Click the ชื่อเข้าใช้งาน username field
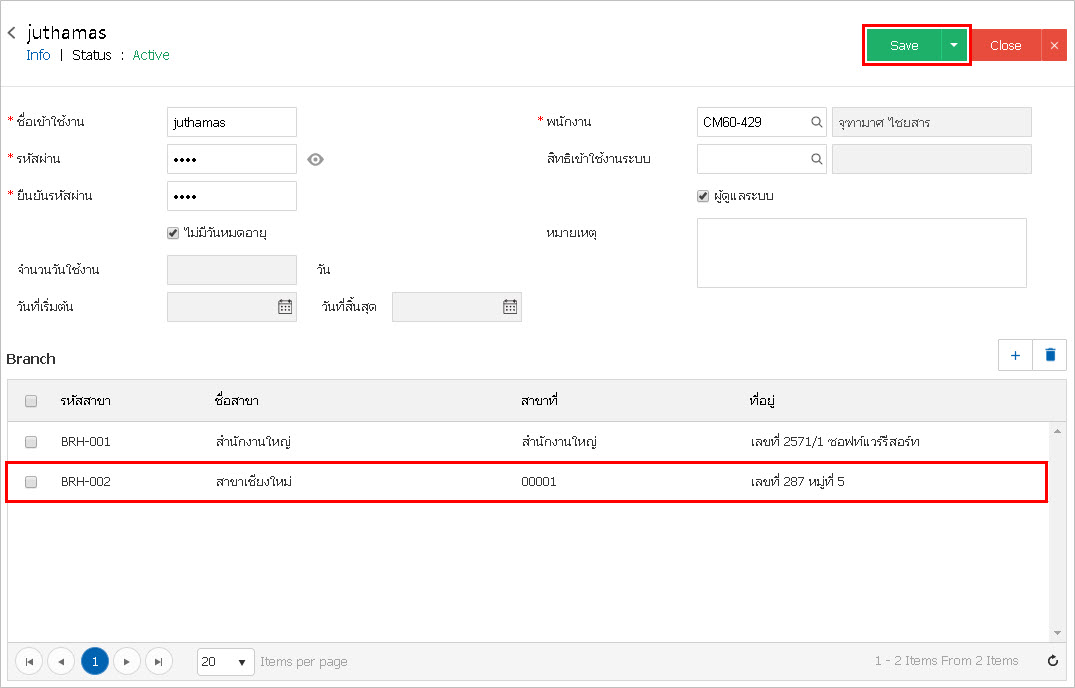Viewport: 1075px width, 688px height. click(232, 122)
